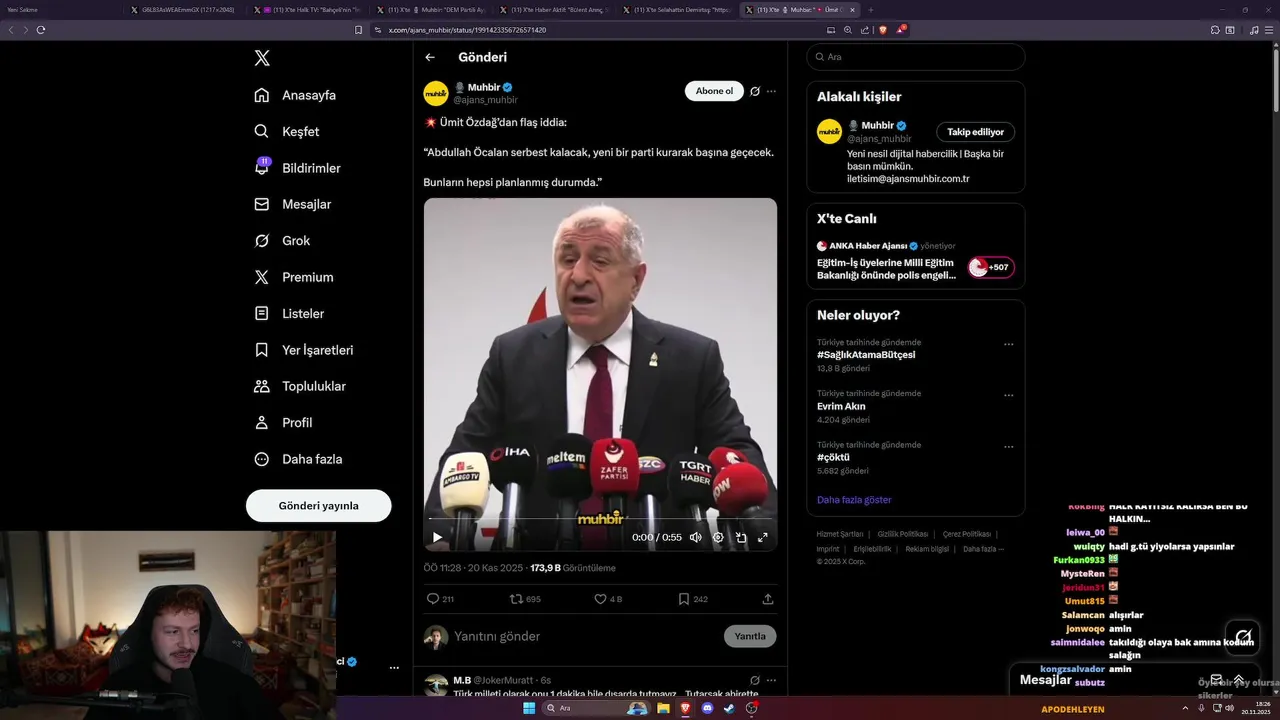1280x720 pixels.
Task: Go to Profil page
Action: pos(283,423)
